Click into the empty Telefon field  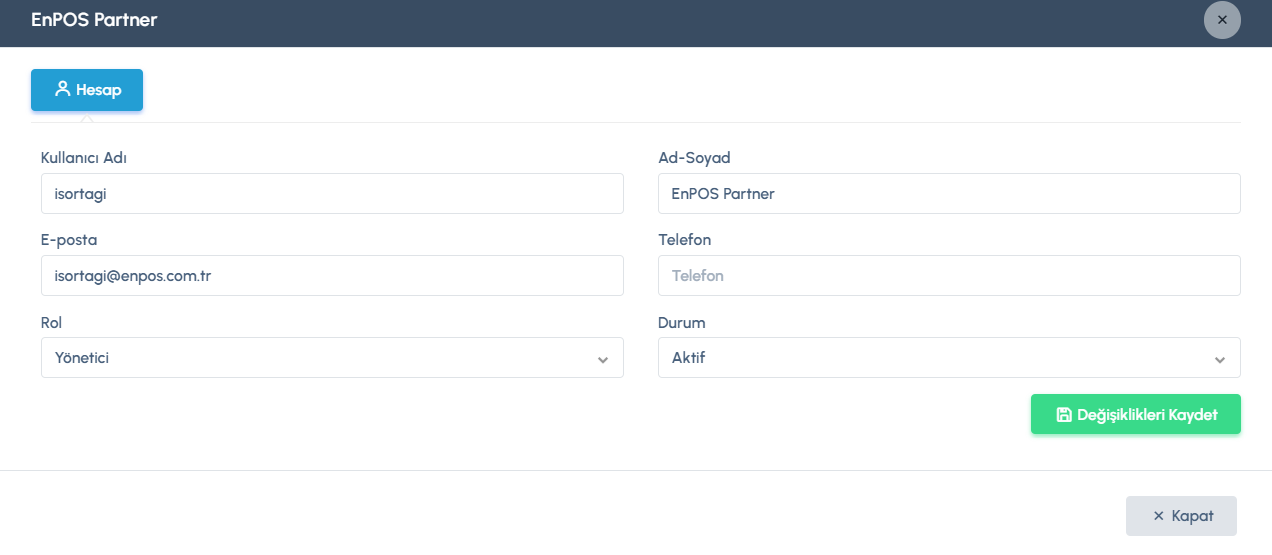pos(948,276)
